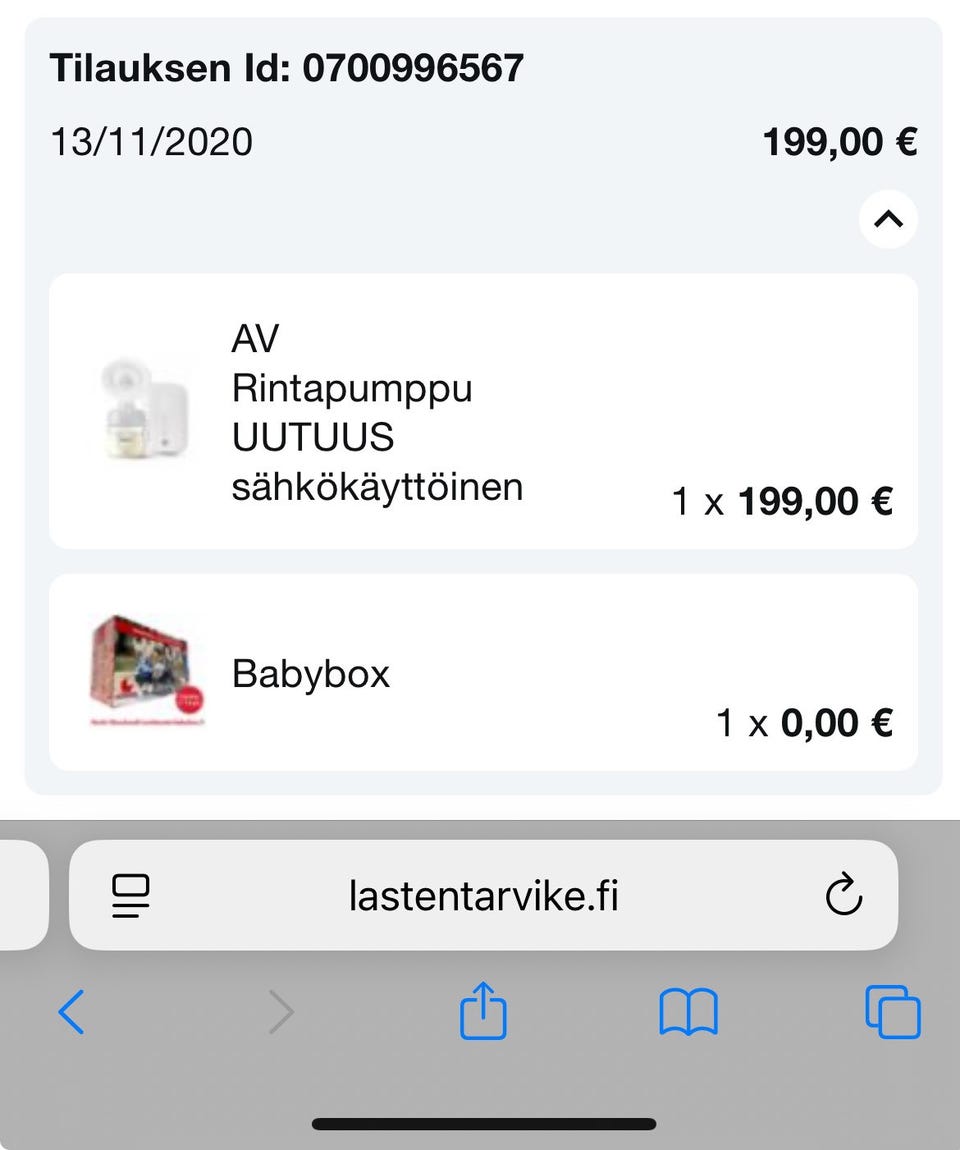Tap the Safari forward arrow

[281, 1012]
